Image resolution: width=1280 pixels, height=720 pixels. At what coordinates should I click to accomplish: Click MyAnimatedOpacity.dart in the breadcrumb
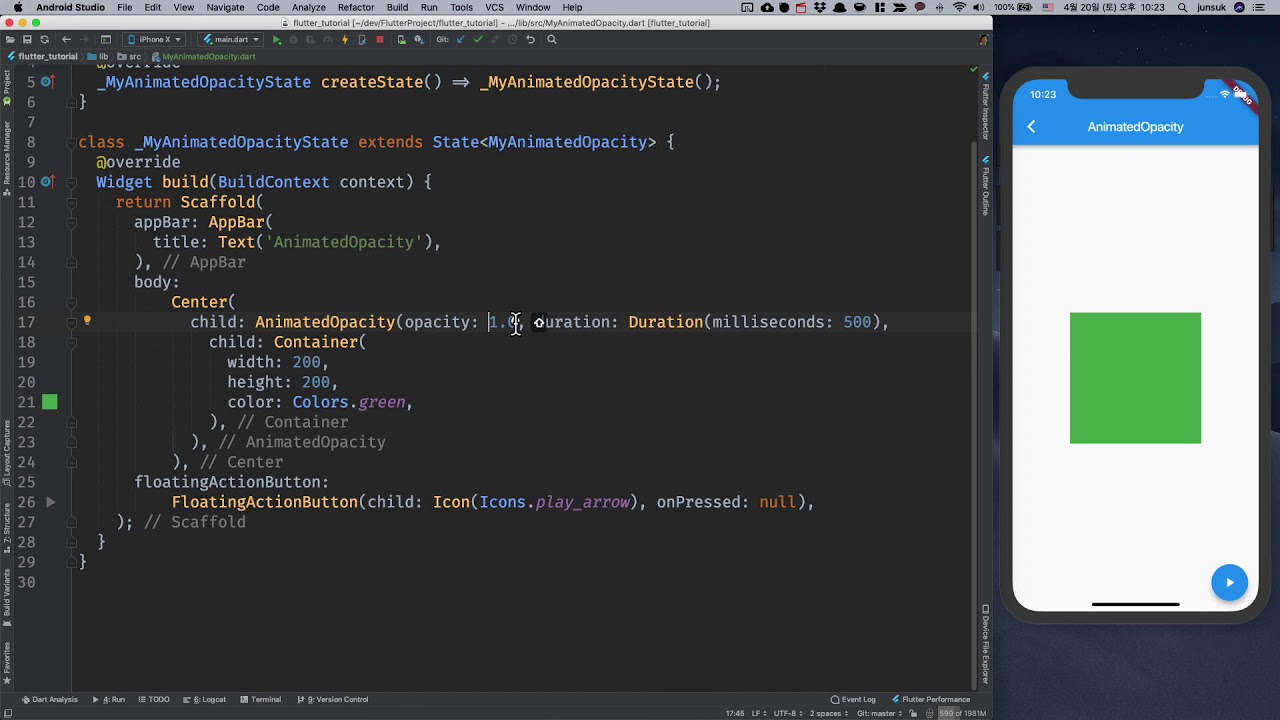click(x=204, y=56)
